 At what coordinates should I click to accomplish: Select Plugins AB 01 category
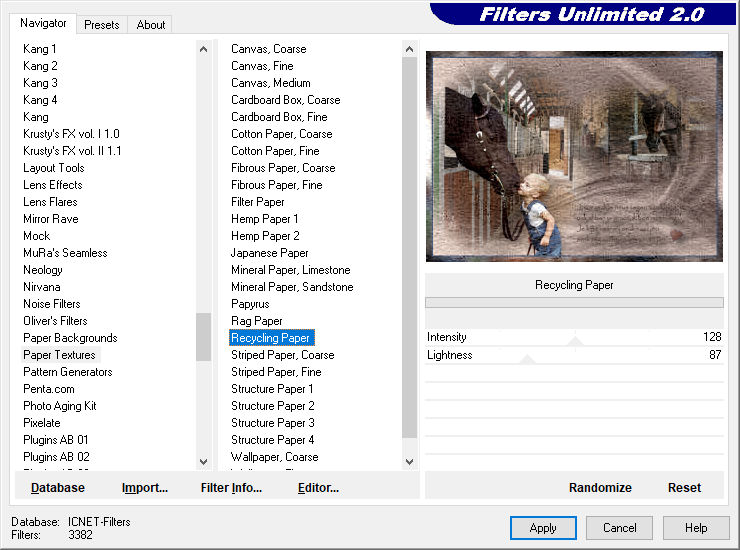[x=56, y=440]
